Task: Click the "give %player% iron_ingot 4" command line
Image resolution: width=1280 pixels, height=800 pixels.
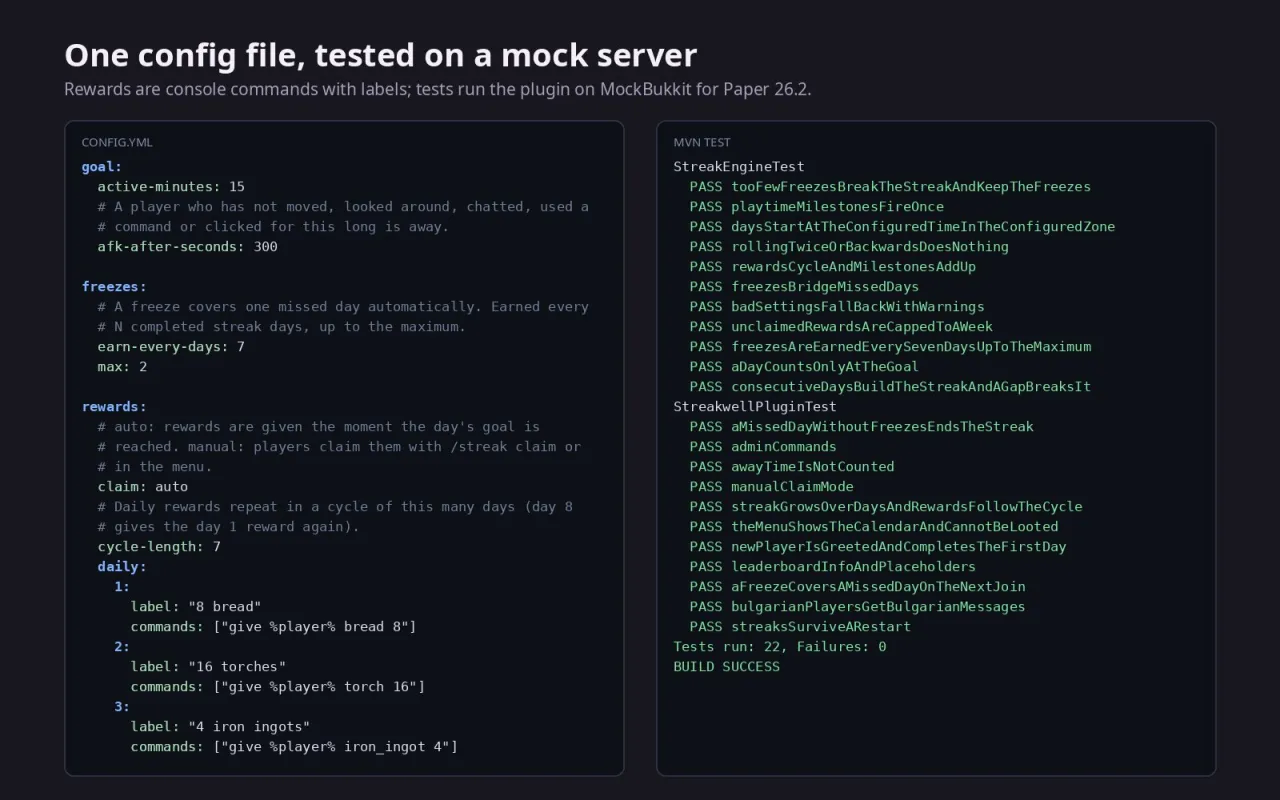Action: [294, 747]
